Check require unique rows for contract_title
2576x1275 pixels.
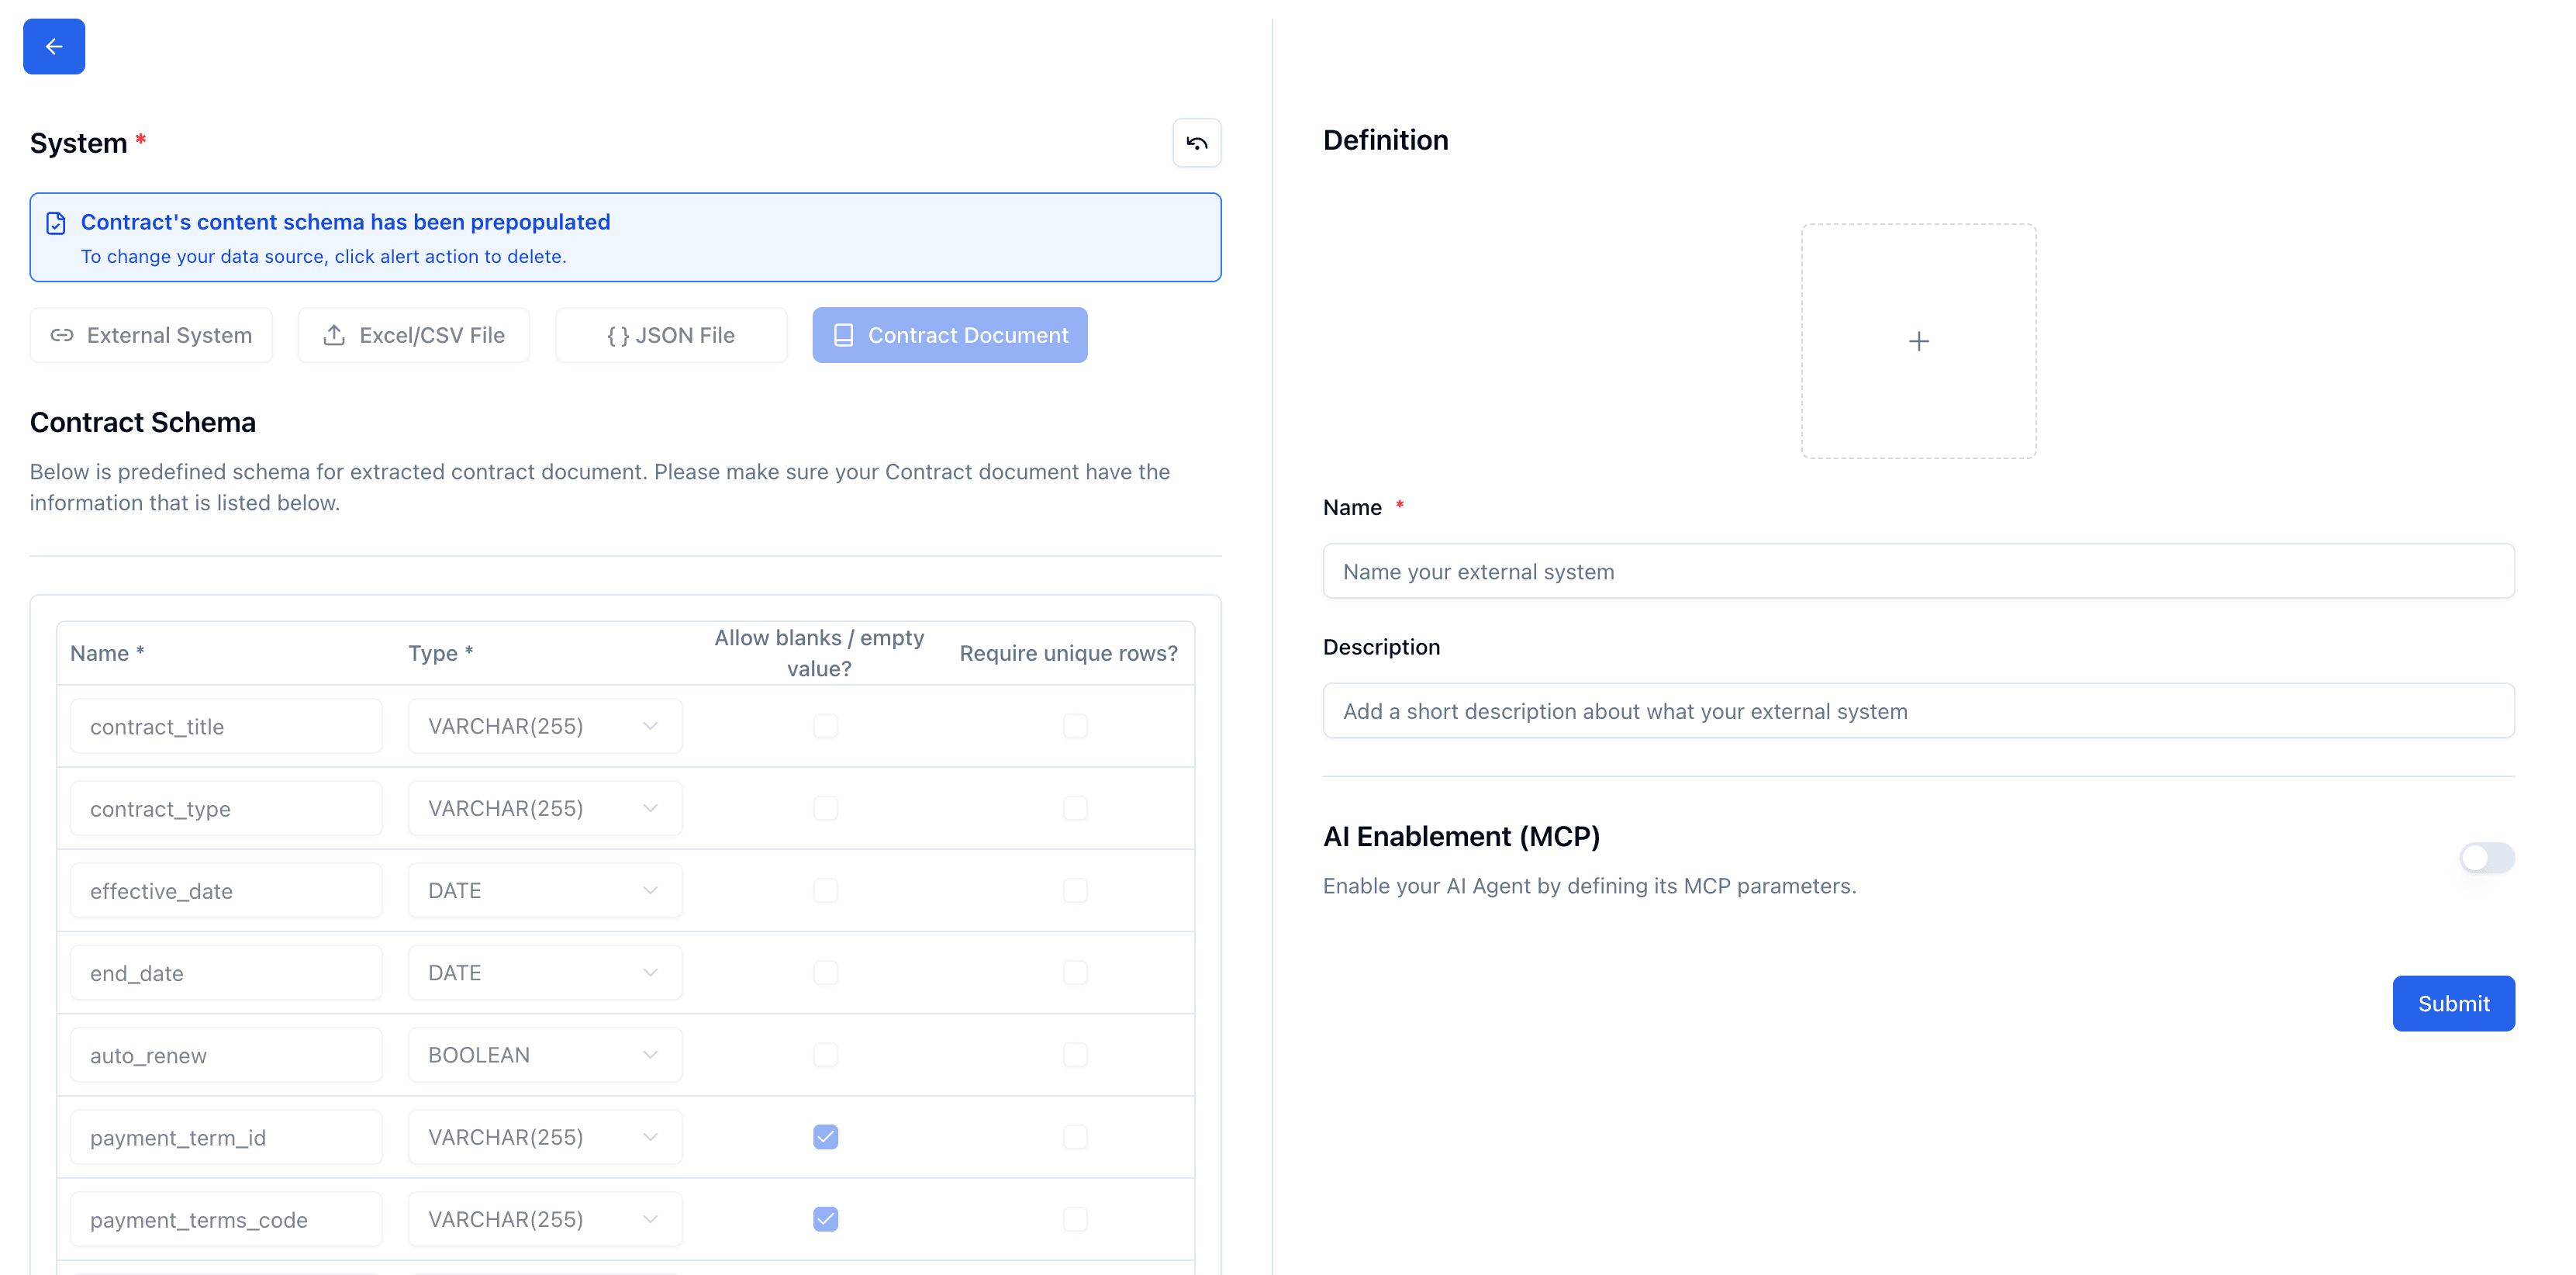1075,726
